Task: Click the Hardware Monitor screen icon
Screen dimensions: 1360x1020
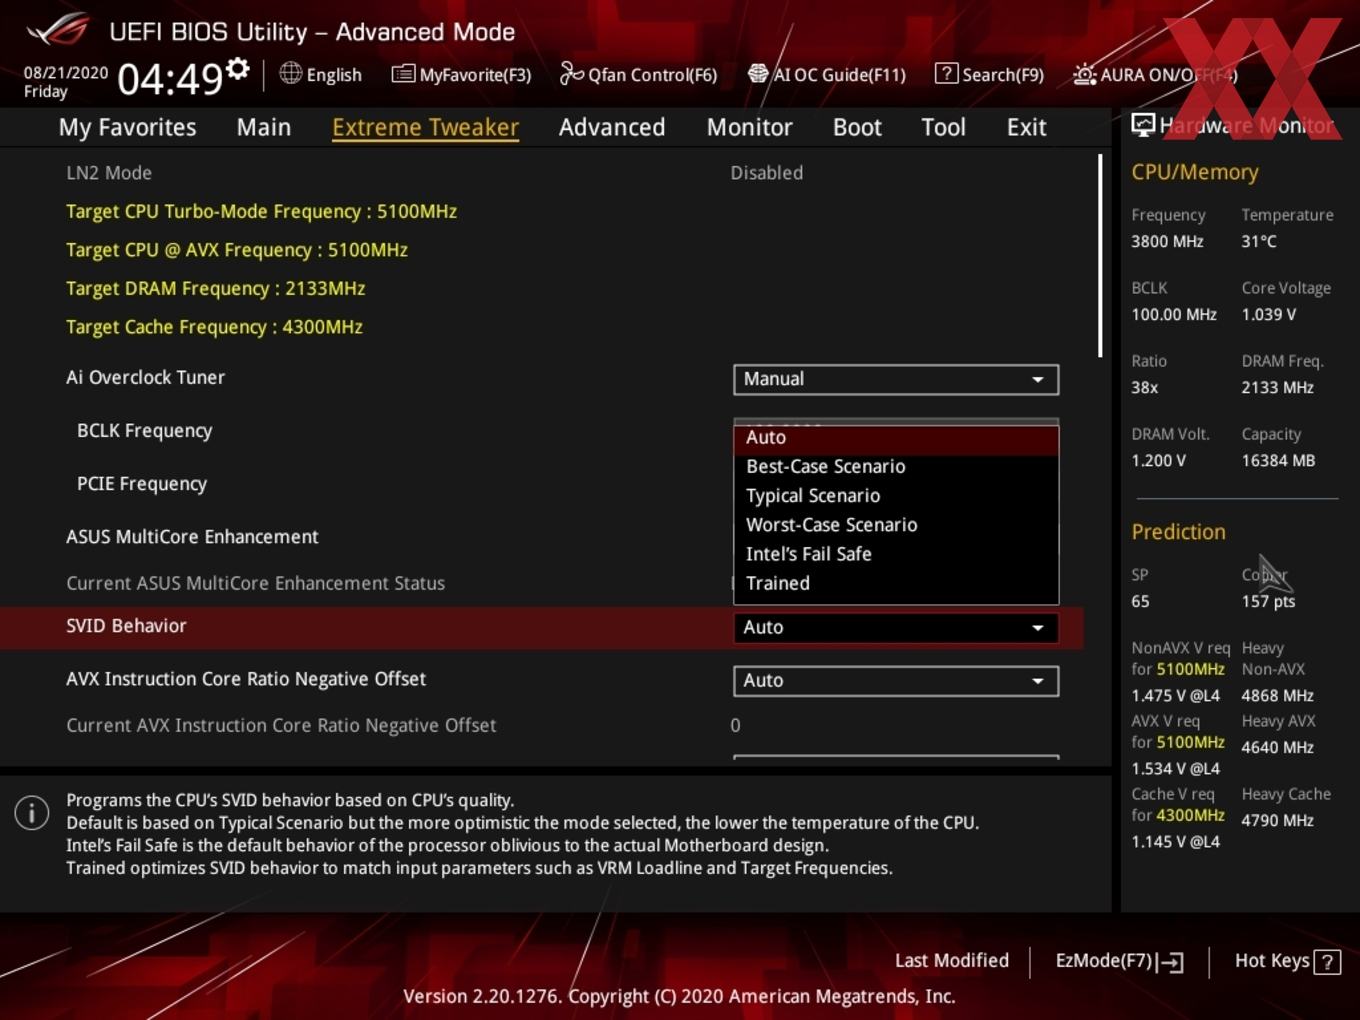Action: click(x=1143, y=125)
